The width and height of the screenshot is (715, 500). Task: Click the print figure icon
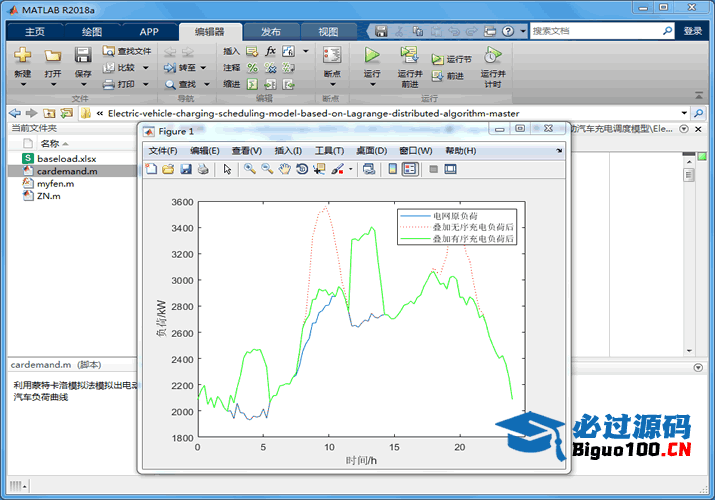203,169
